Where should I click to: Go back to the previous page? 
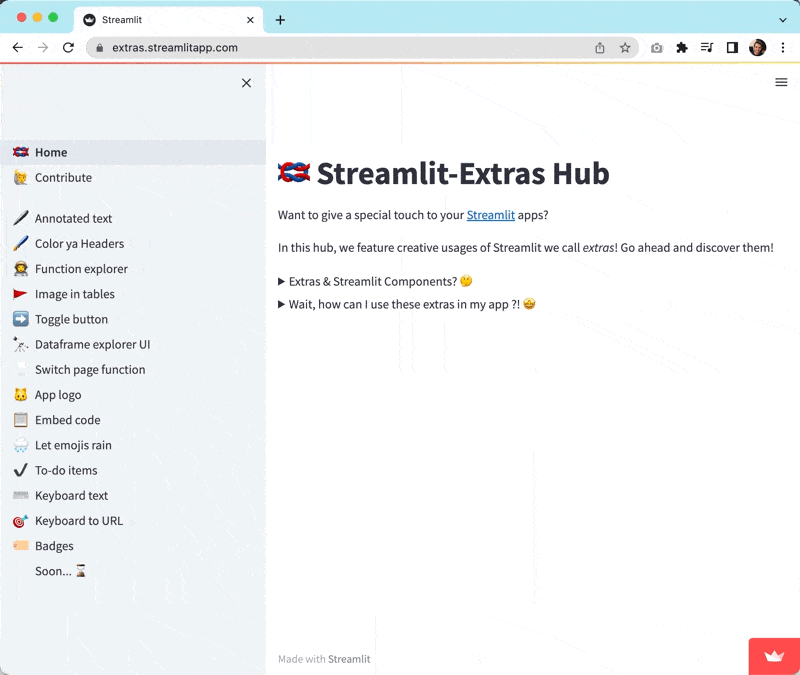point(18,47)
